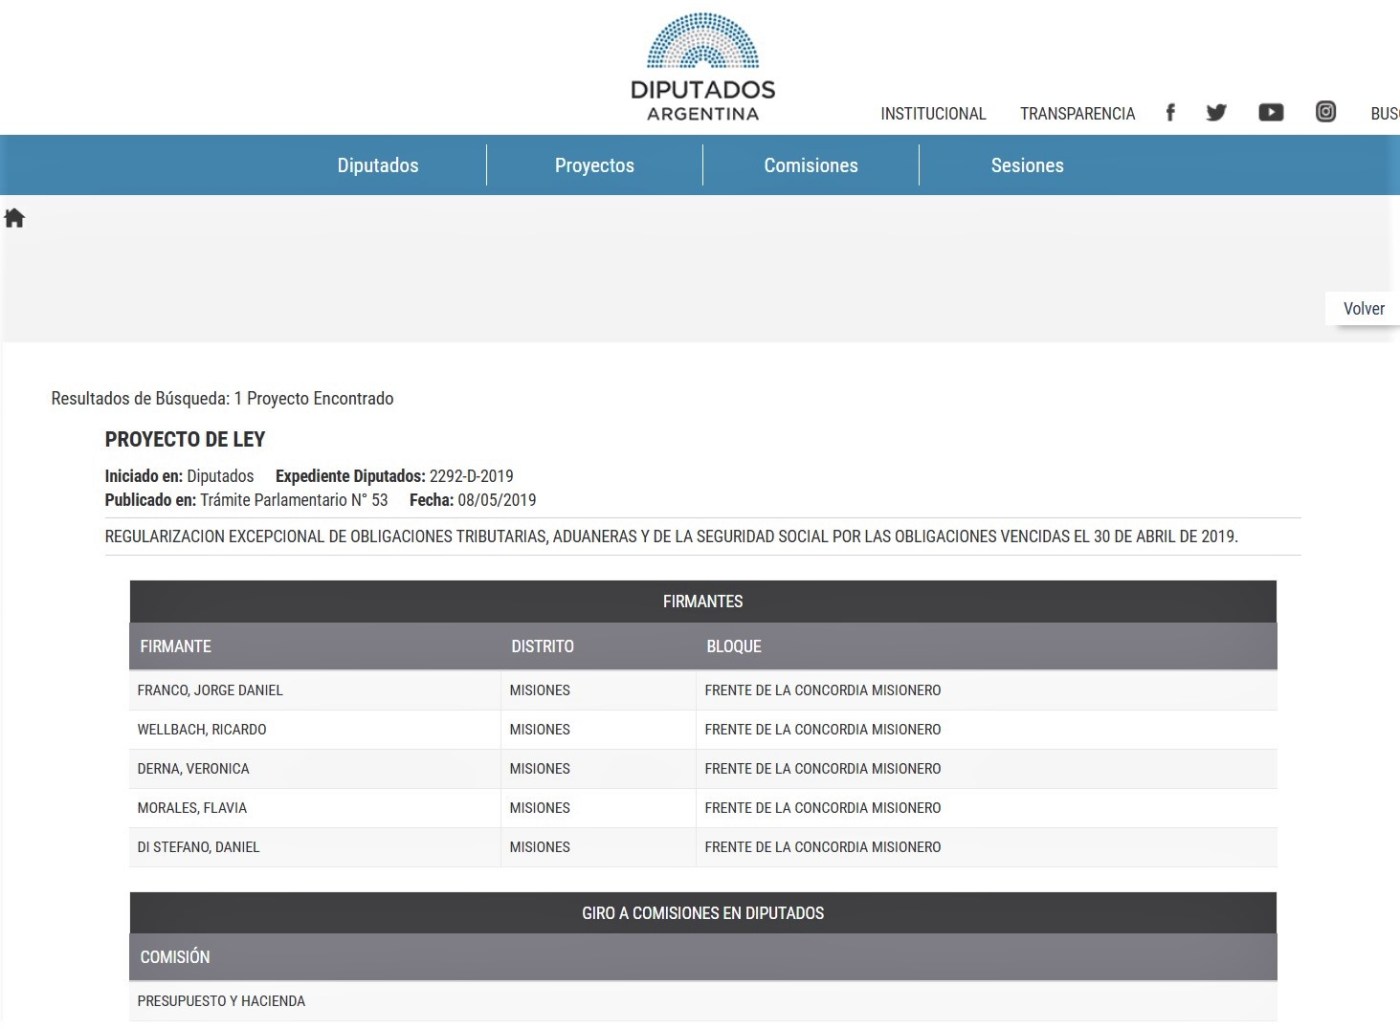Open the TRANSPARENCIA link
The width and height of the screenshot is (1400, 1029).
click(x=1077, y=114)
